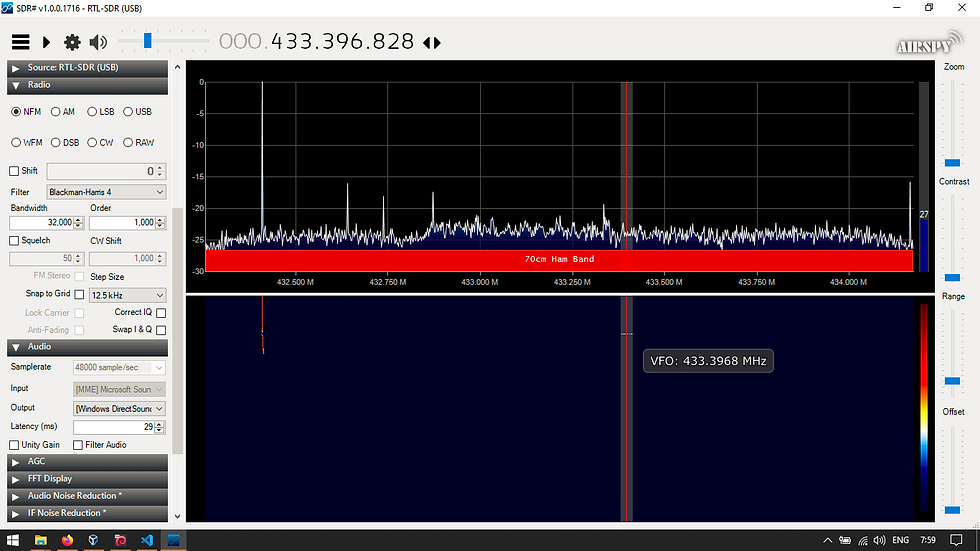Mute audio via speaker icon
980x551 pixels.
pyautogui.click(x=98, y=42)
